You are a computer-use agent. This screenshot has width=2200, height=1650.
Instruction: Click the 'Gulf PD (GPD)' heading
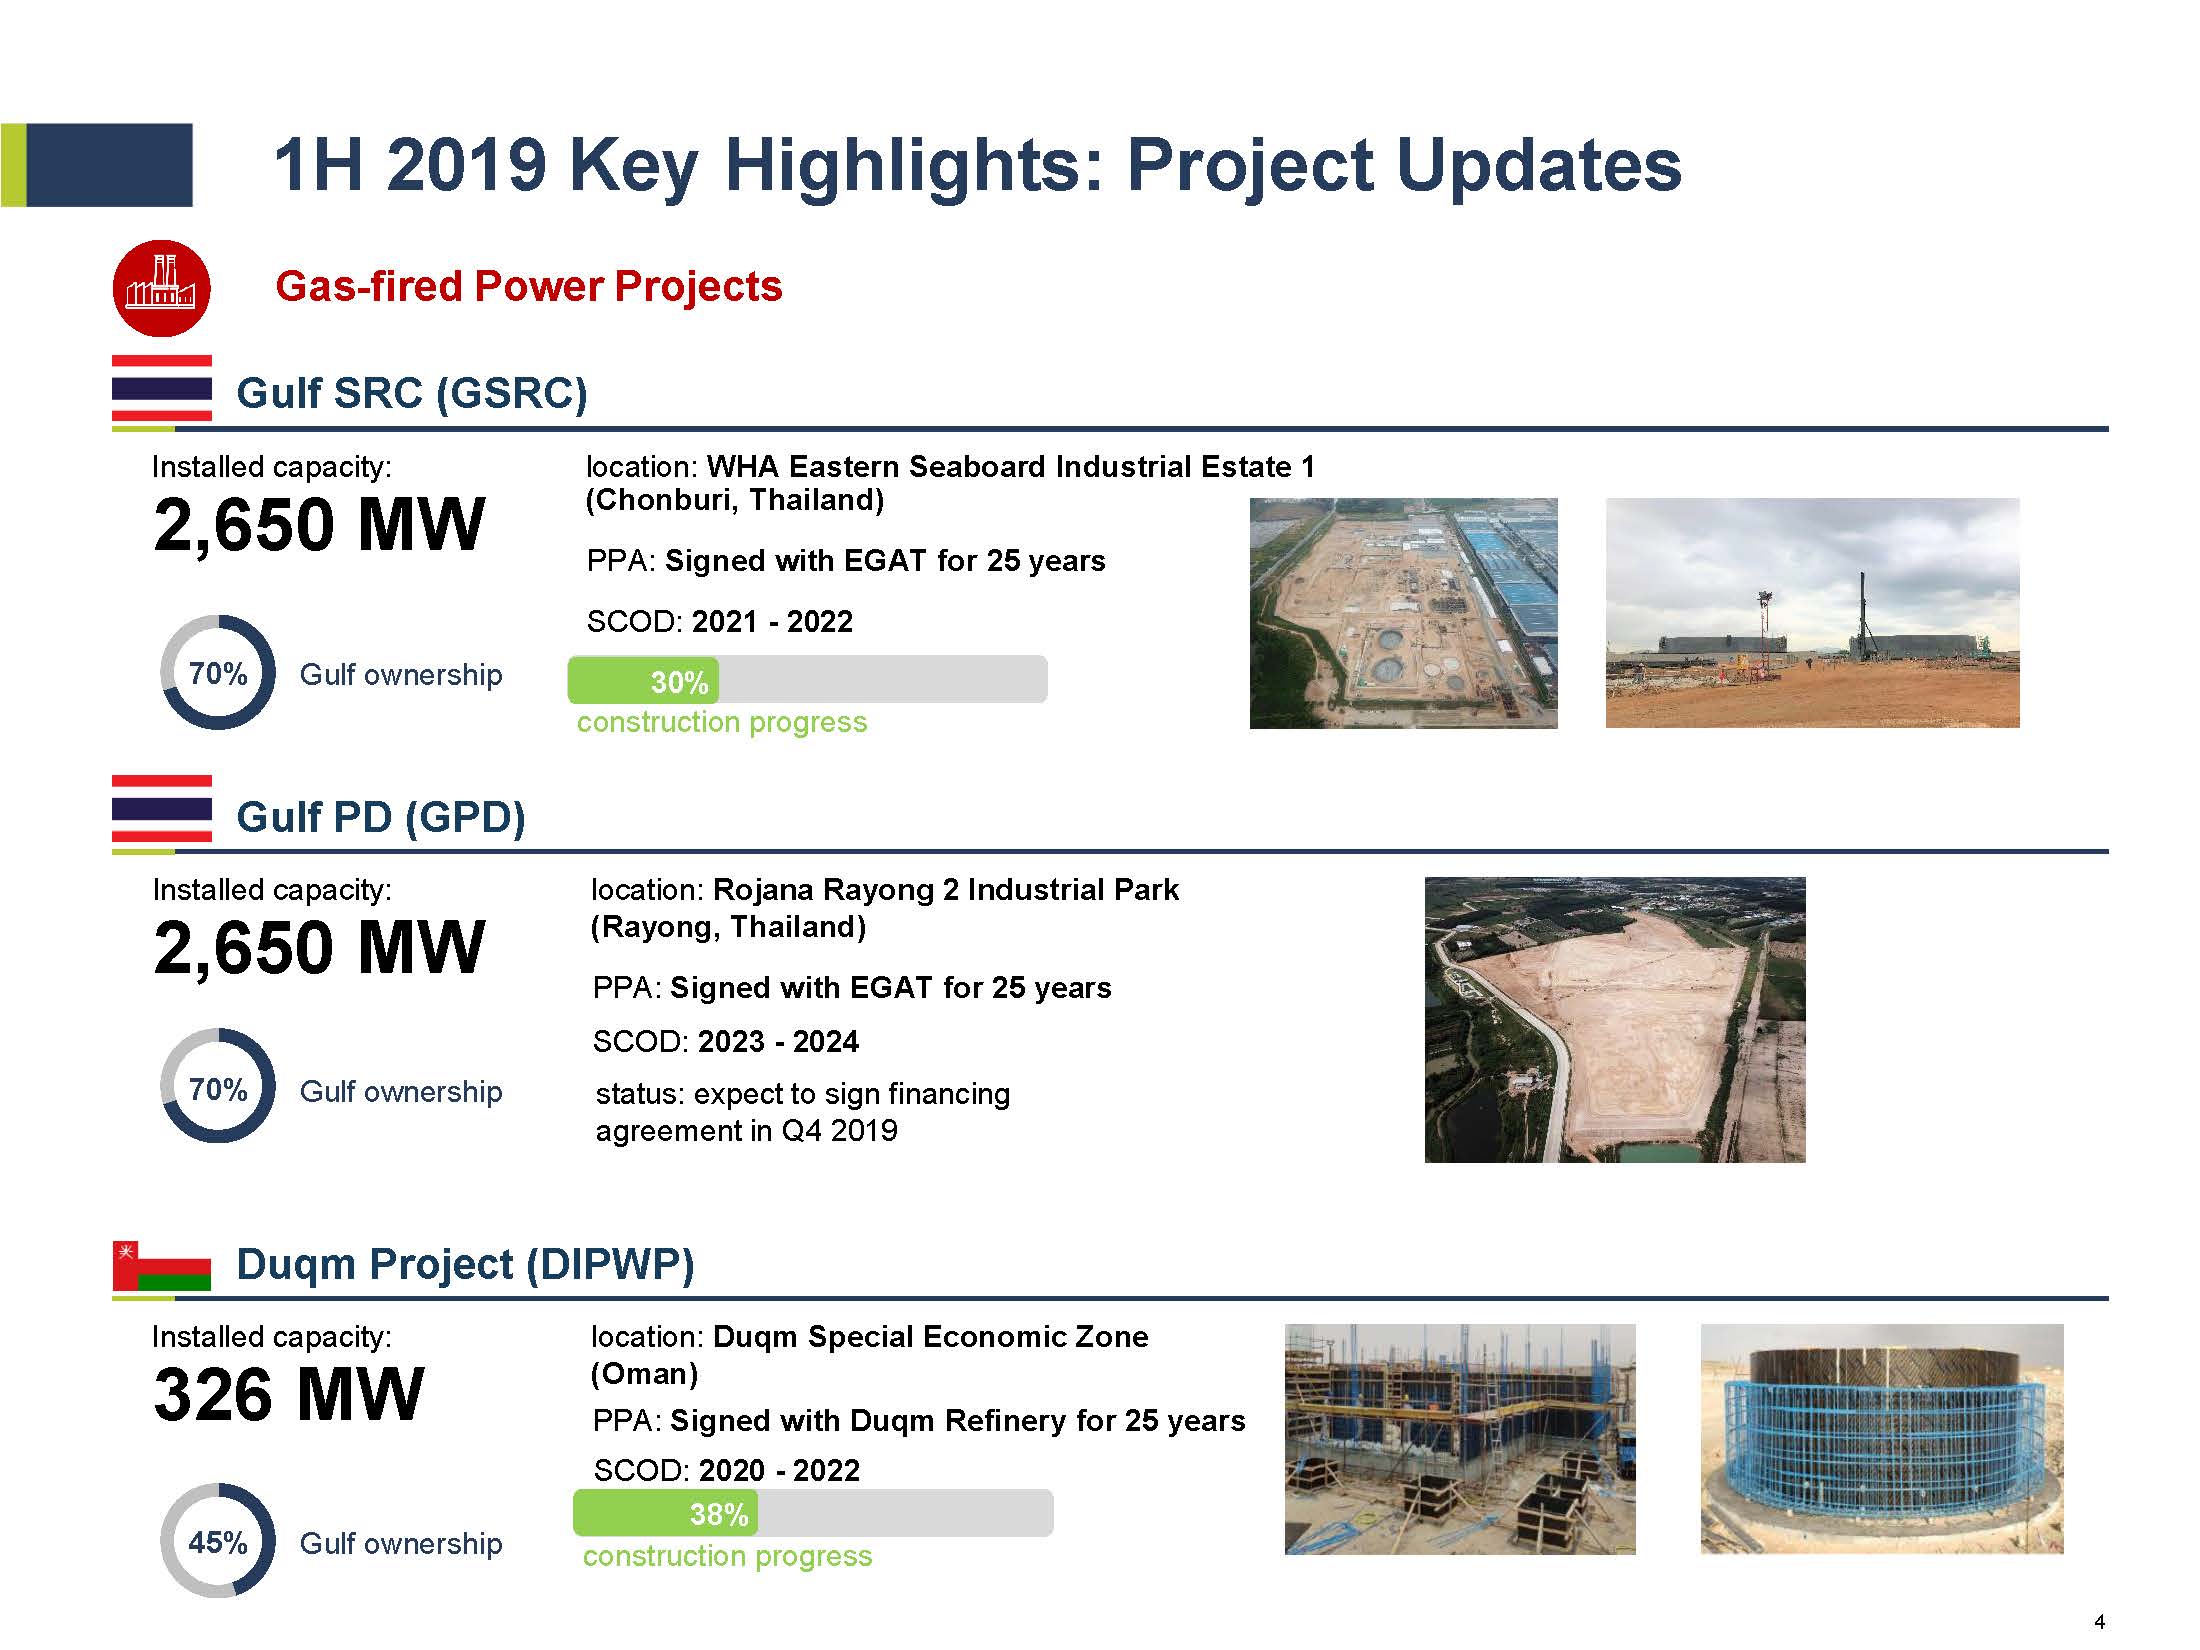(x=381, y=817)
